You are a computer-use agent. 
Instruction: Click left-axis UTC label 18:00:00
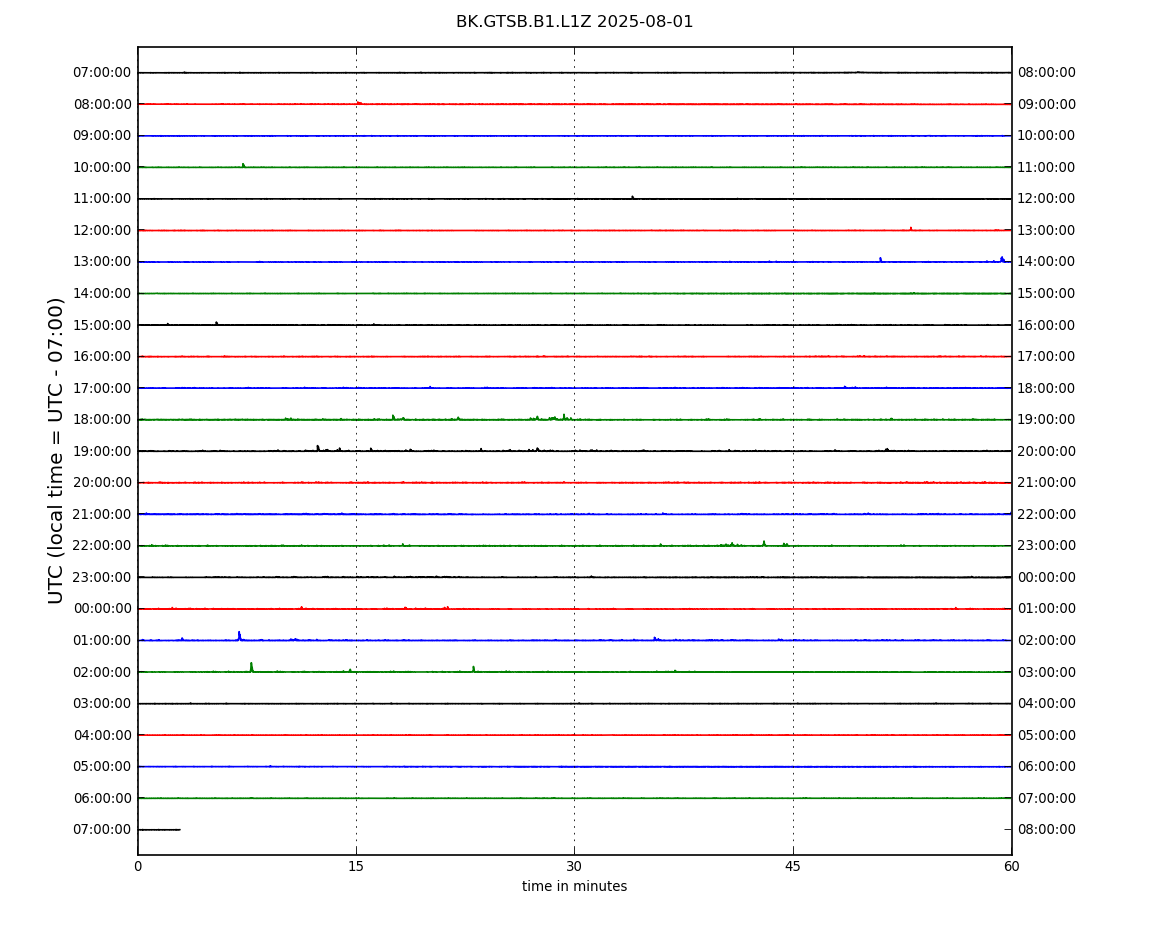102,420
